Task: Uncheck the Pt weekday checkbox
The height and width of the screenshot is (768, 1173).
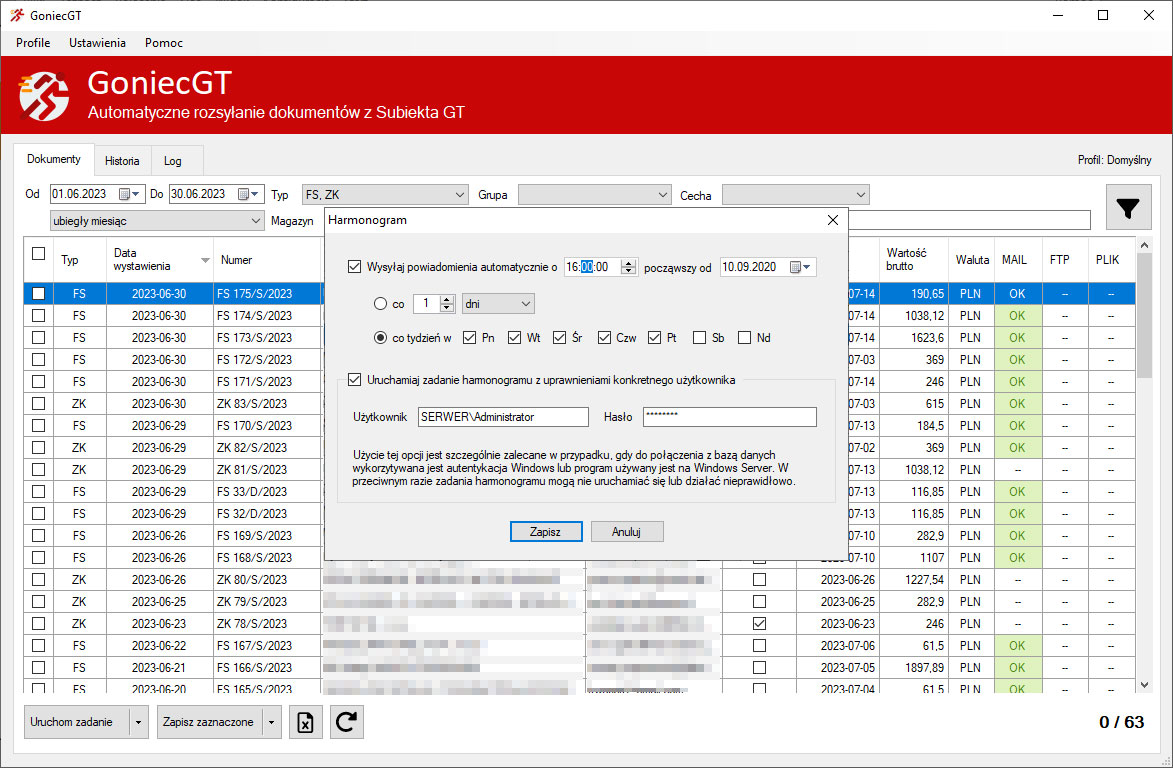Action: pyautogui.click(x=654, y=337)
